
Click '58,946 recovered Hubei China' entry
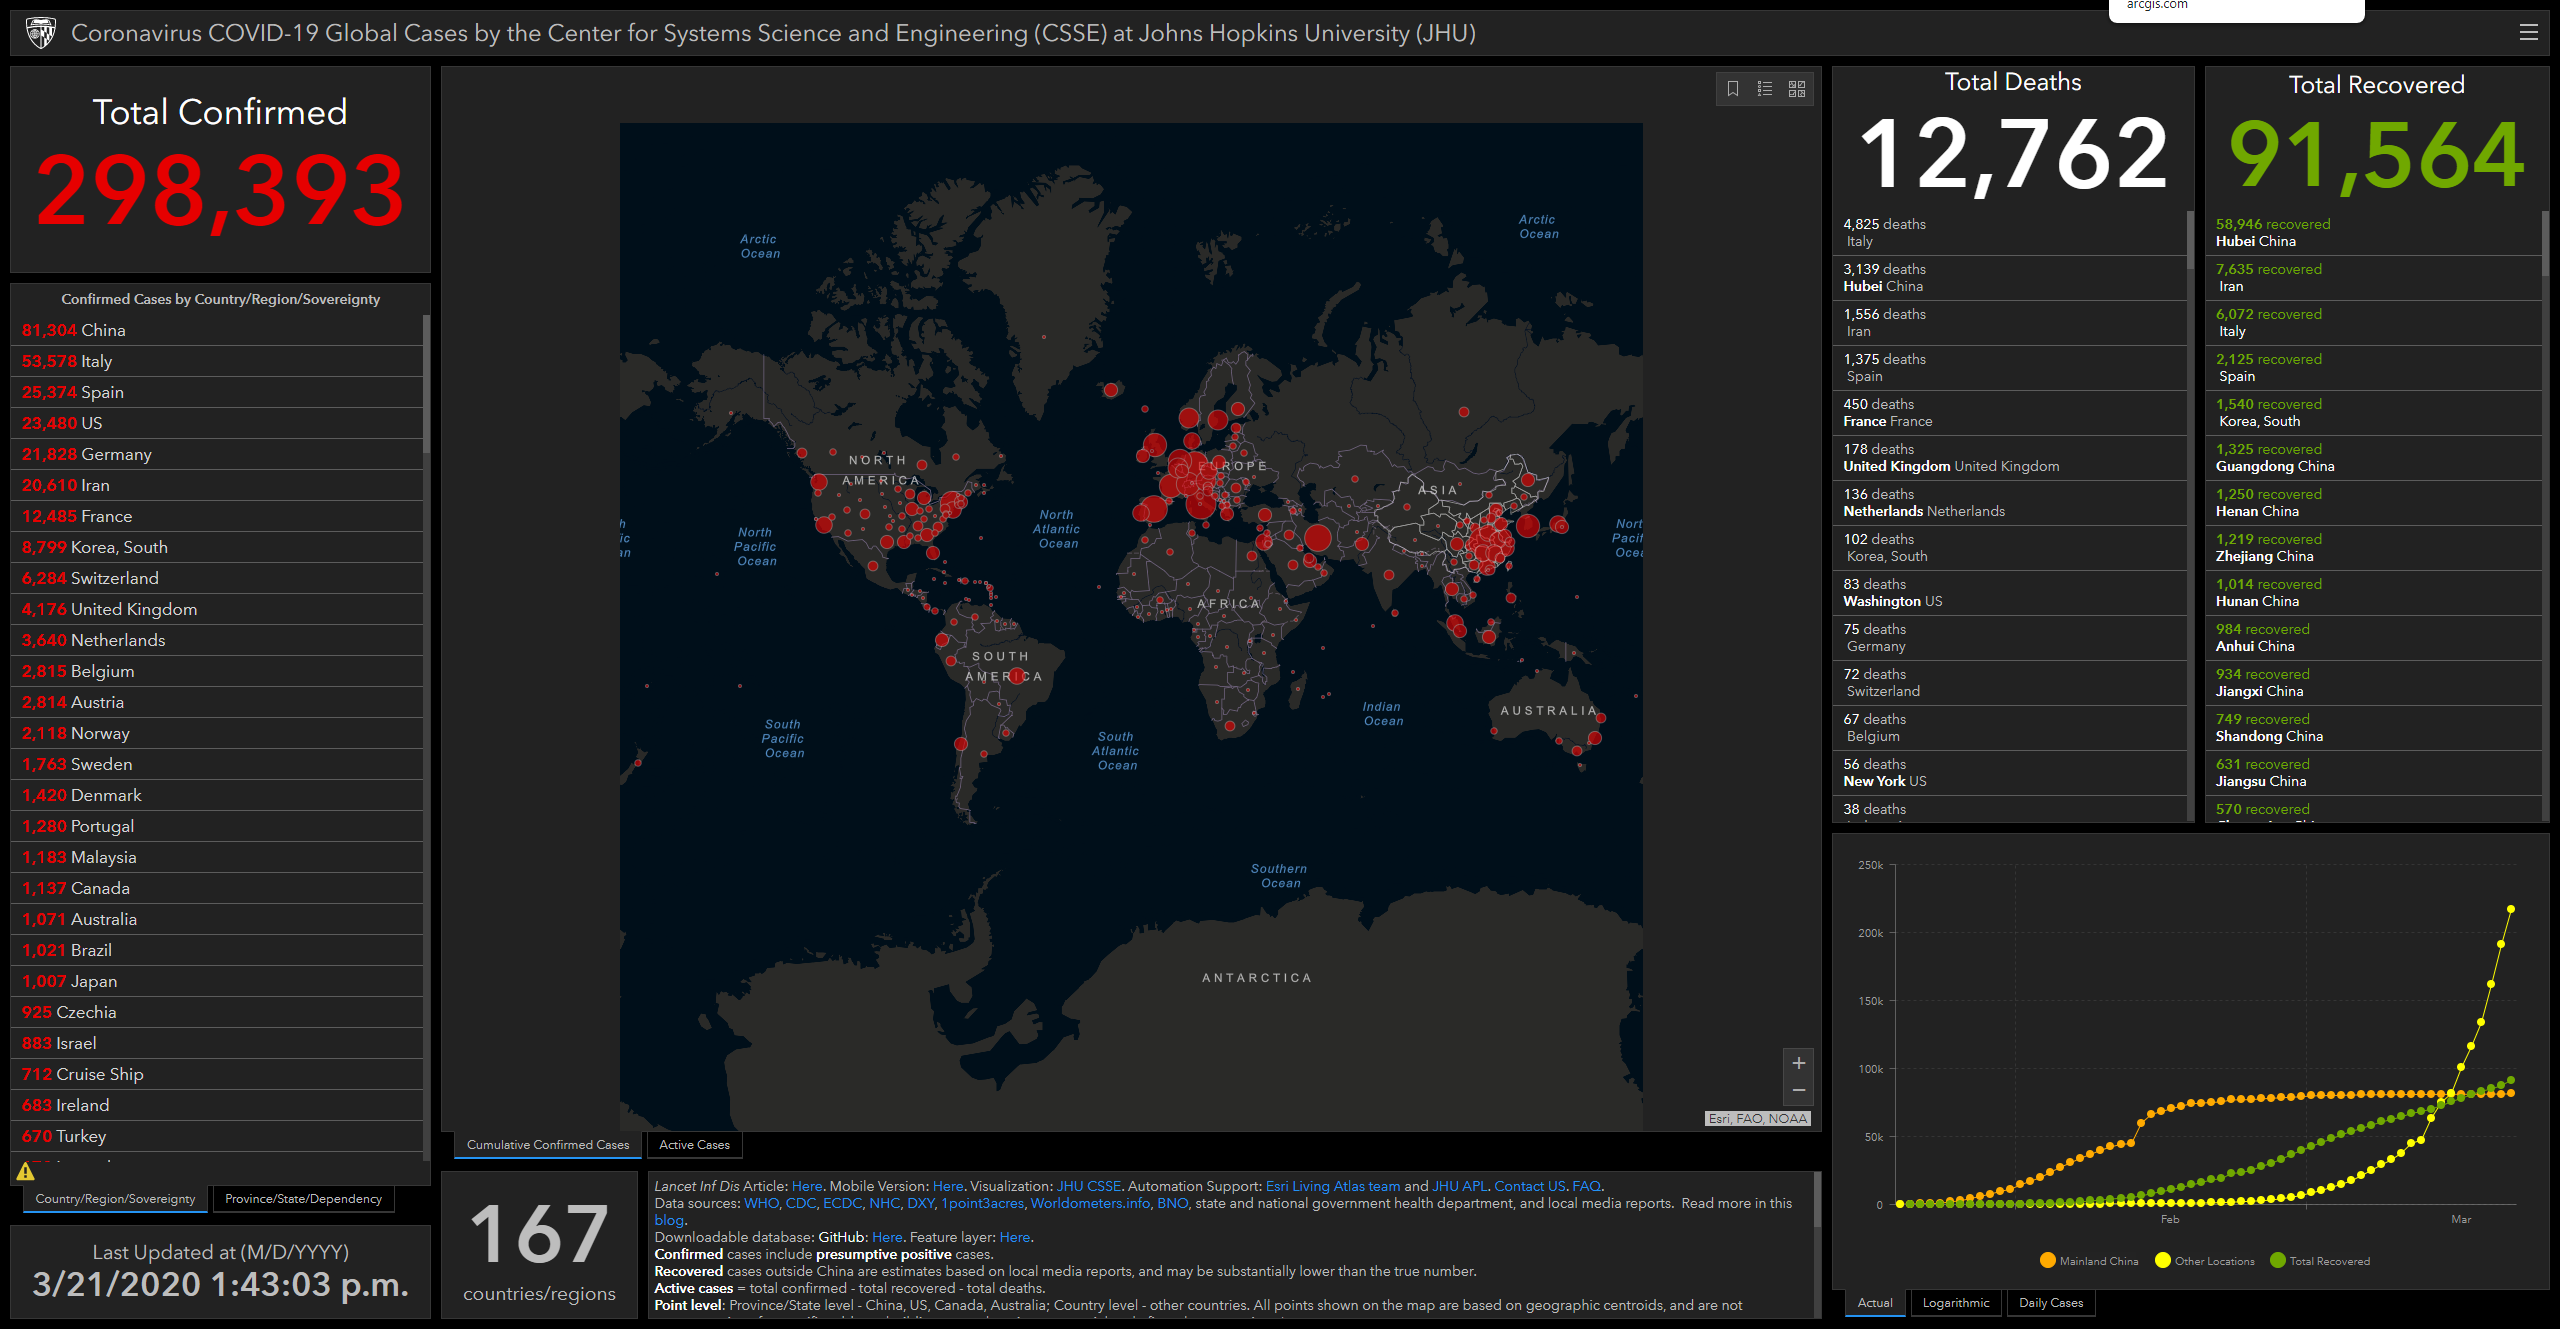pos(2374,233)
